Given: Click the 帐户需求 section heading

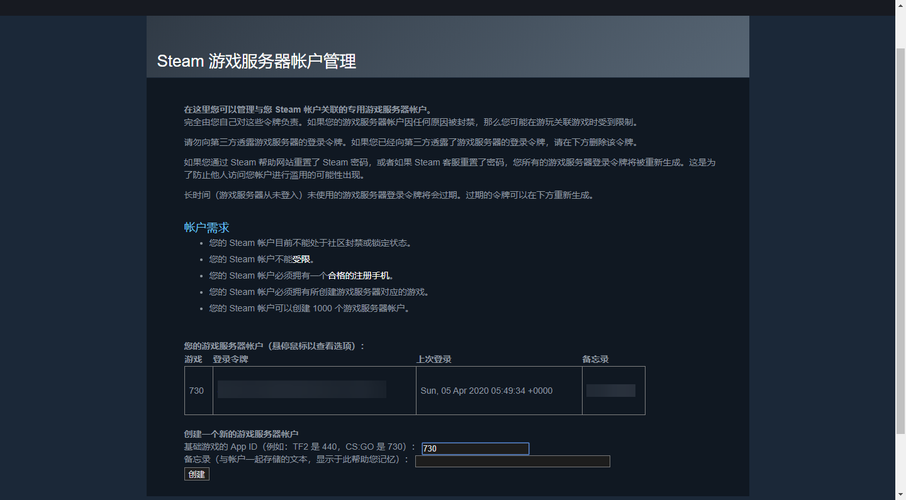Looking at the screenshot, I should tap(206, 227).
